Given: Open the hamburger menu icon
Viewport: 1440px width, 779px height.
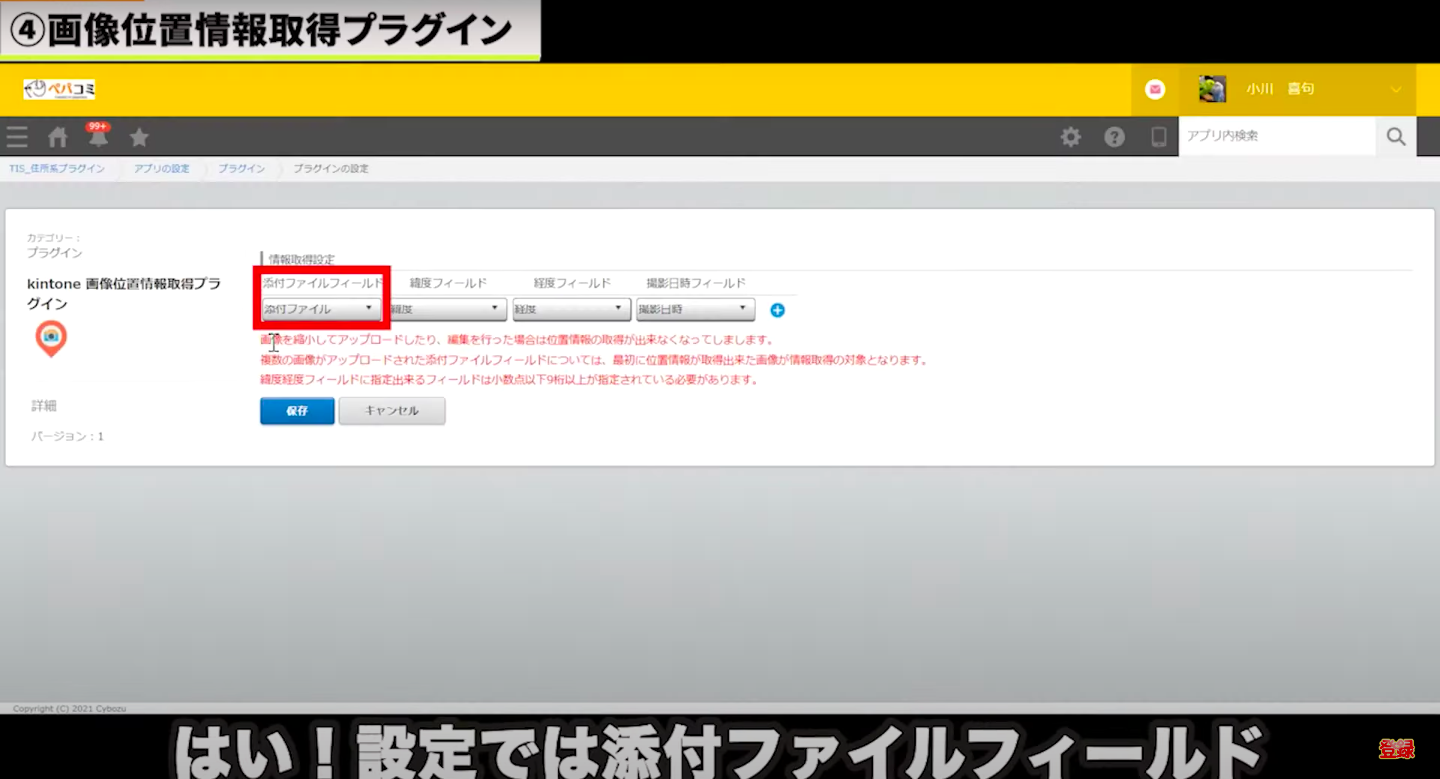Looking at the screenshot, I should (x=17, y=137).
